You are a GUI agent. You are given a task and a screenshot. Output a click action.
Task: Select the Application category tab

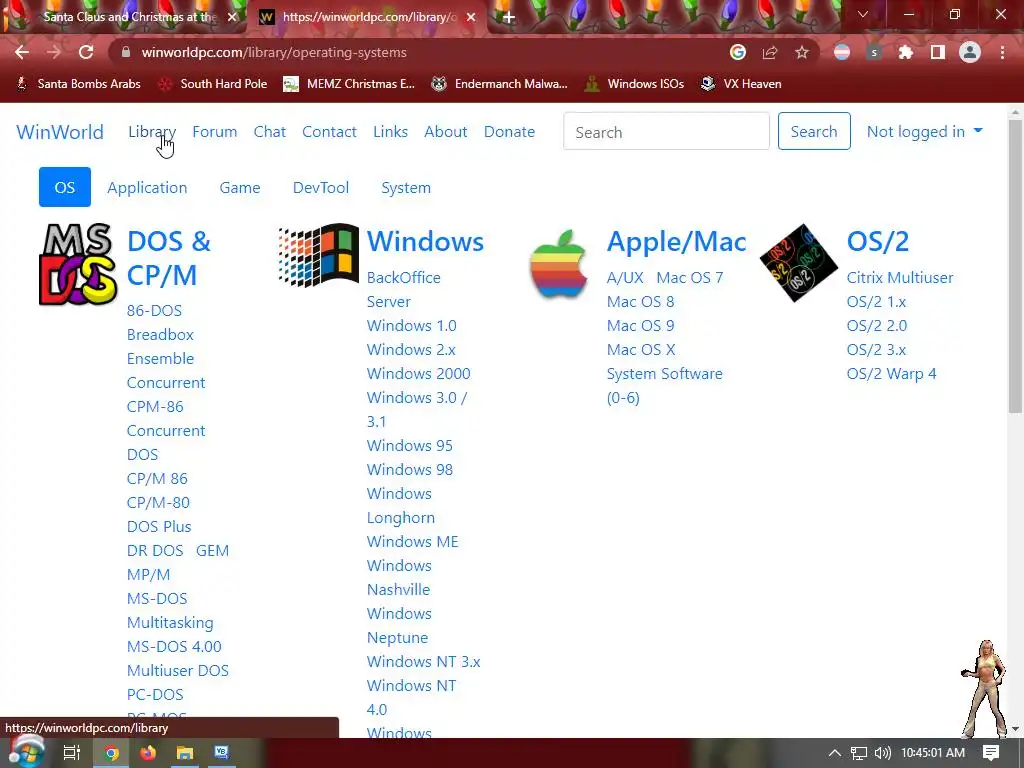(147, 187)
